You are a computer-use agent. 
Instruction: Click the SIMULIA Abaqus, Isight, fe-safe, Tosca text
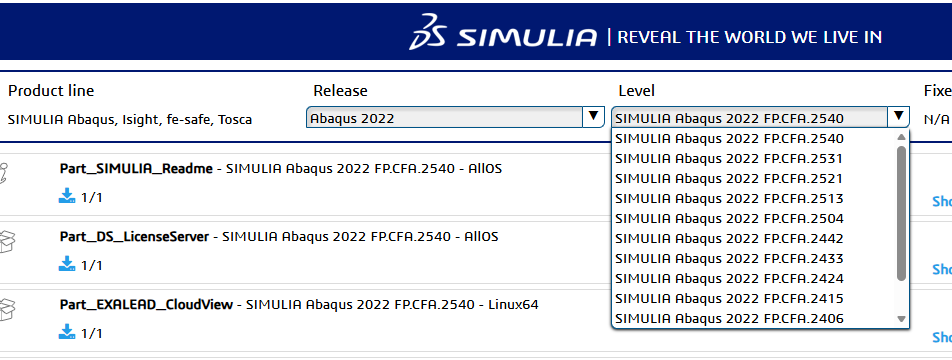pos(130,120)
